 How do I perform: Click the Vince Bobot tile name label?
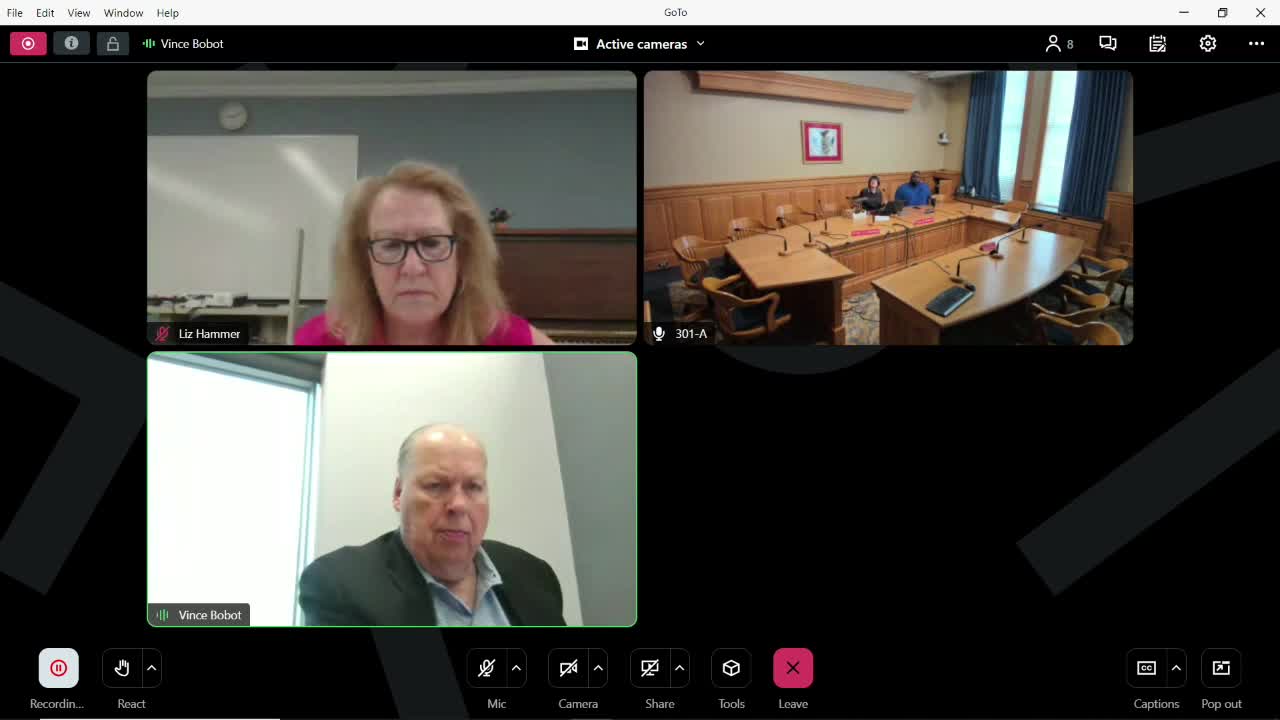point(210,615)
